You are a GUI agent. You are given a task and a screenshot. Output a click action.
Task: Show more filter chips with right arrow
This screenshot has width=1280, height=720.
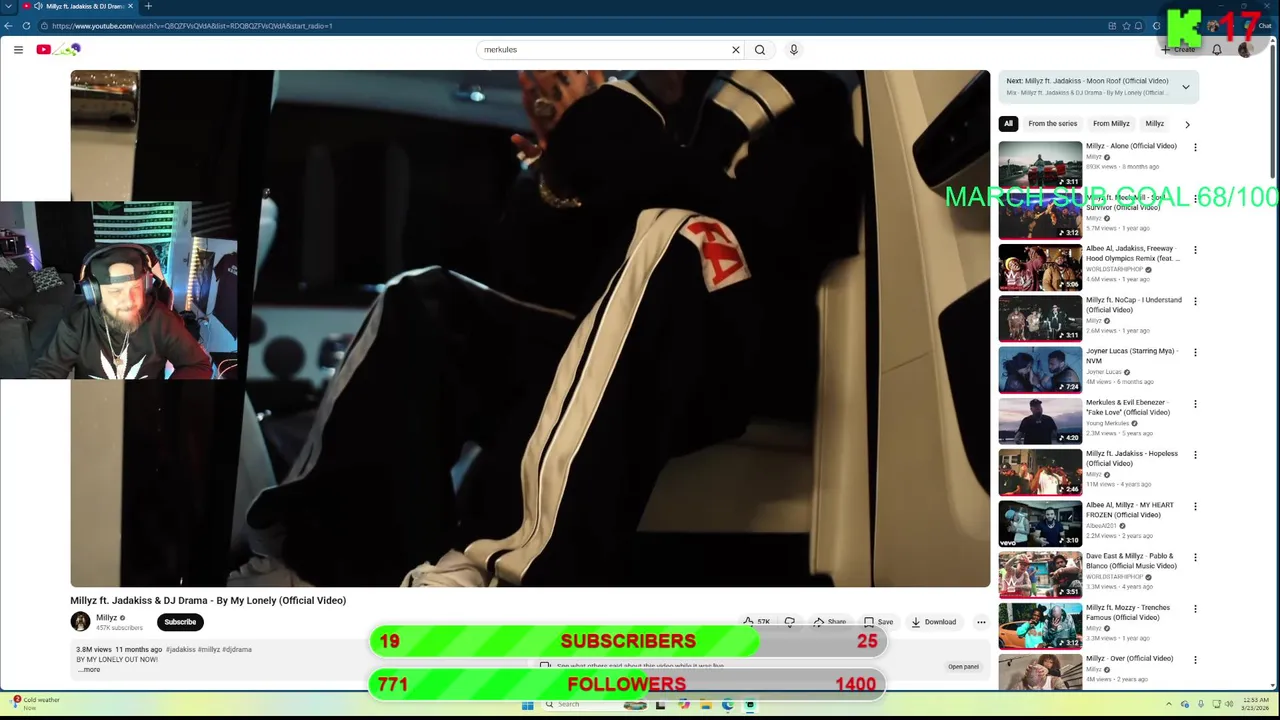(x=1187, y=124)
